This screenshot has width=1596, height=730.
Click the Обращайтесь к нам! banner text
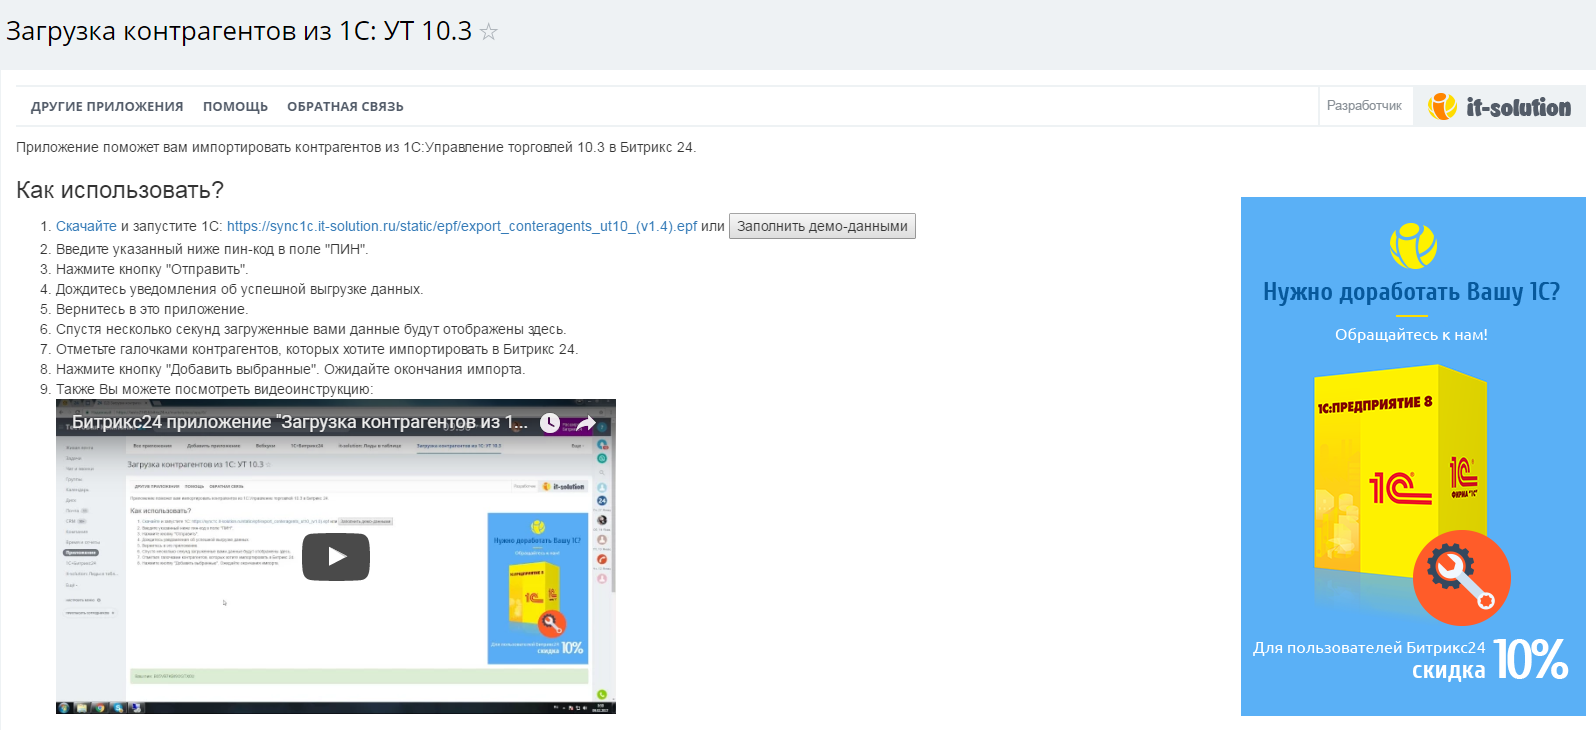[x=1411, y=335]
